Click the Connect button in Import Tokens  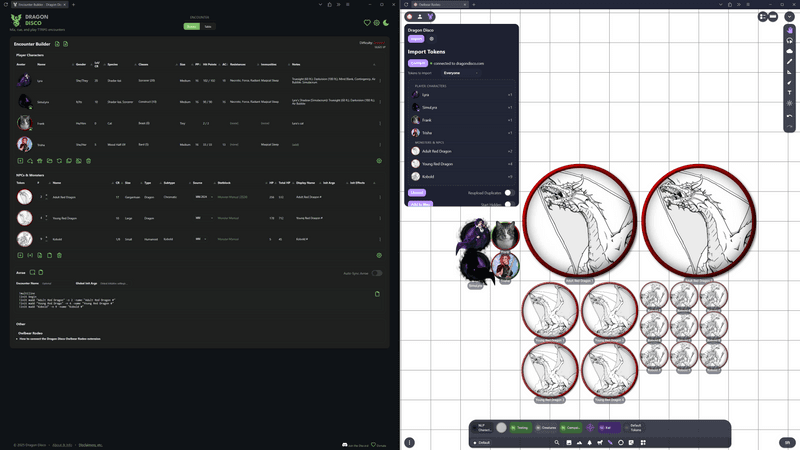[x=418, y=63]
